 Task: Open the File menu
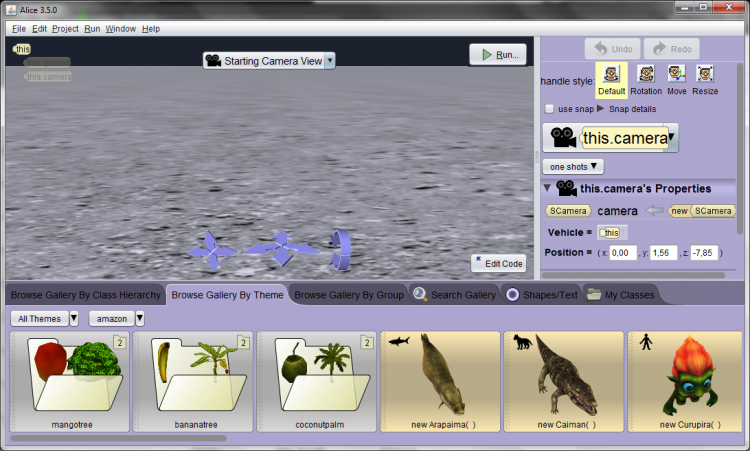(19, 29)
